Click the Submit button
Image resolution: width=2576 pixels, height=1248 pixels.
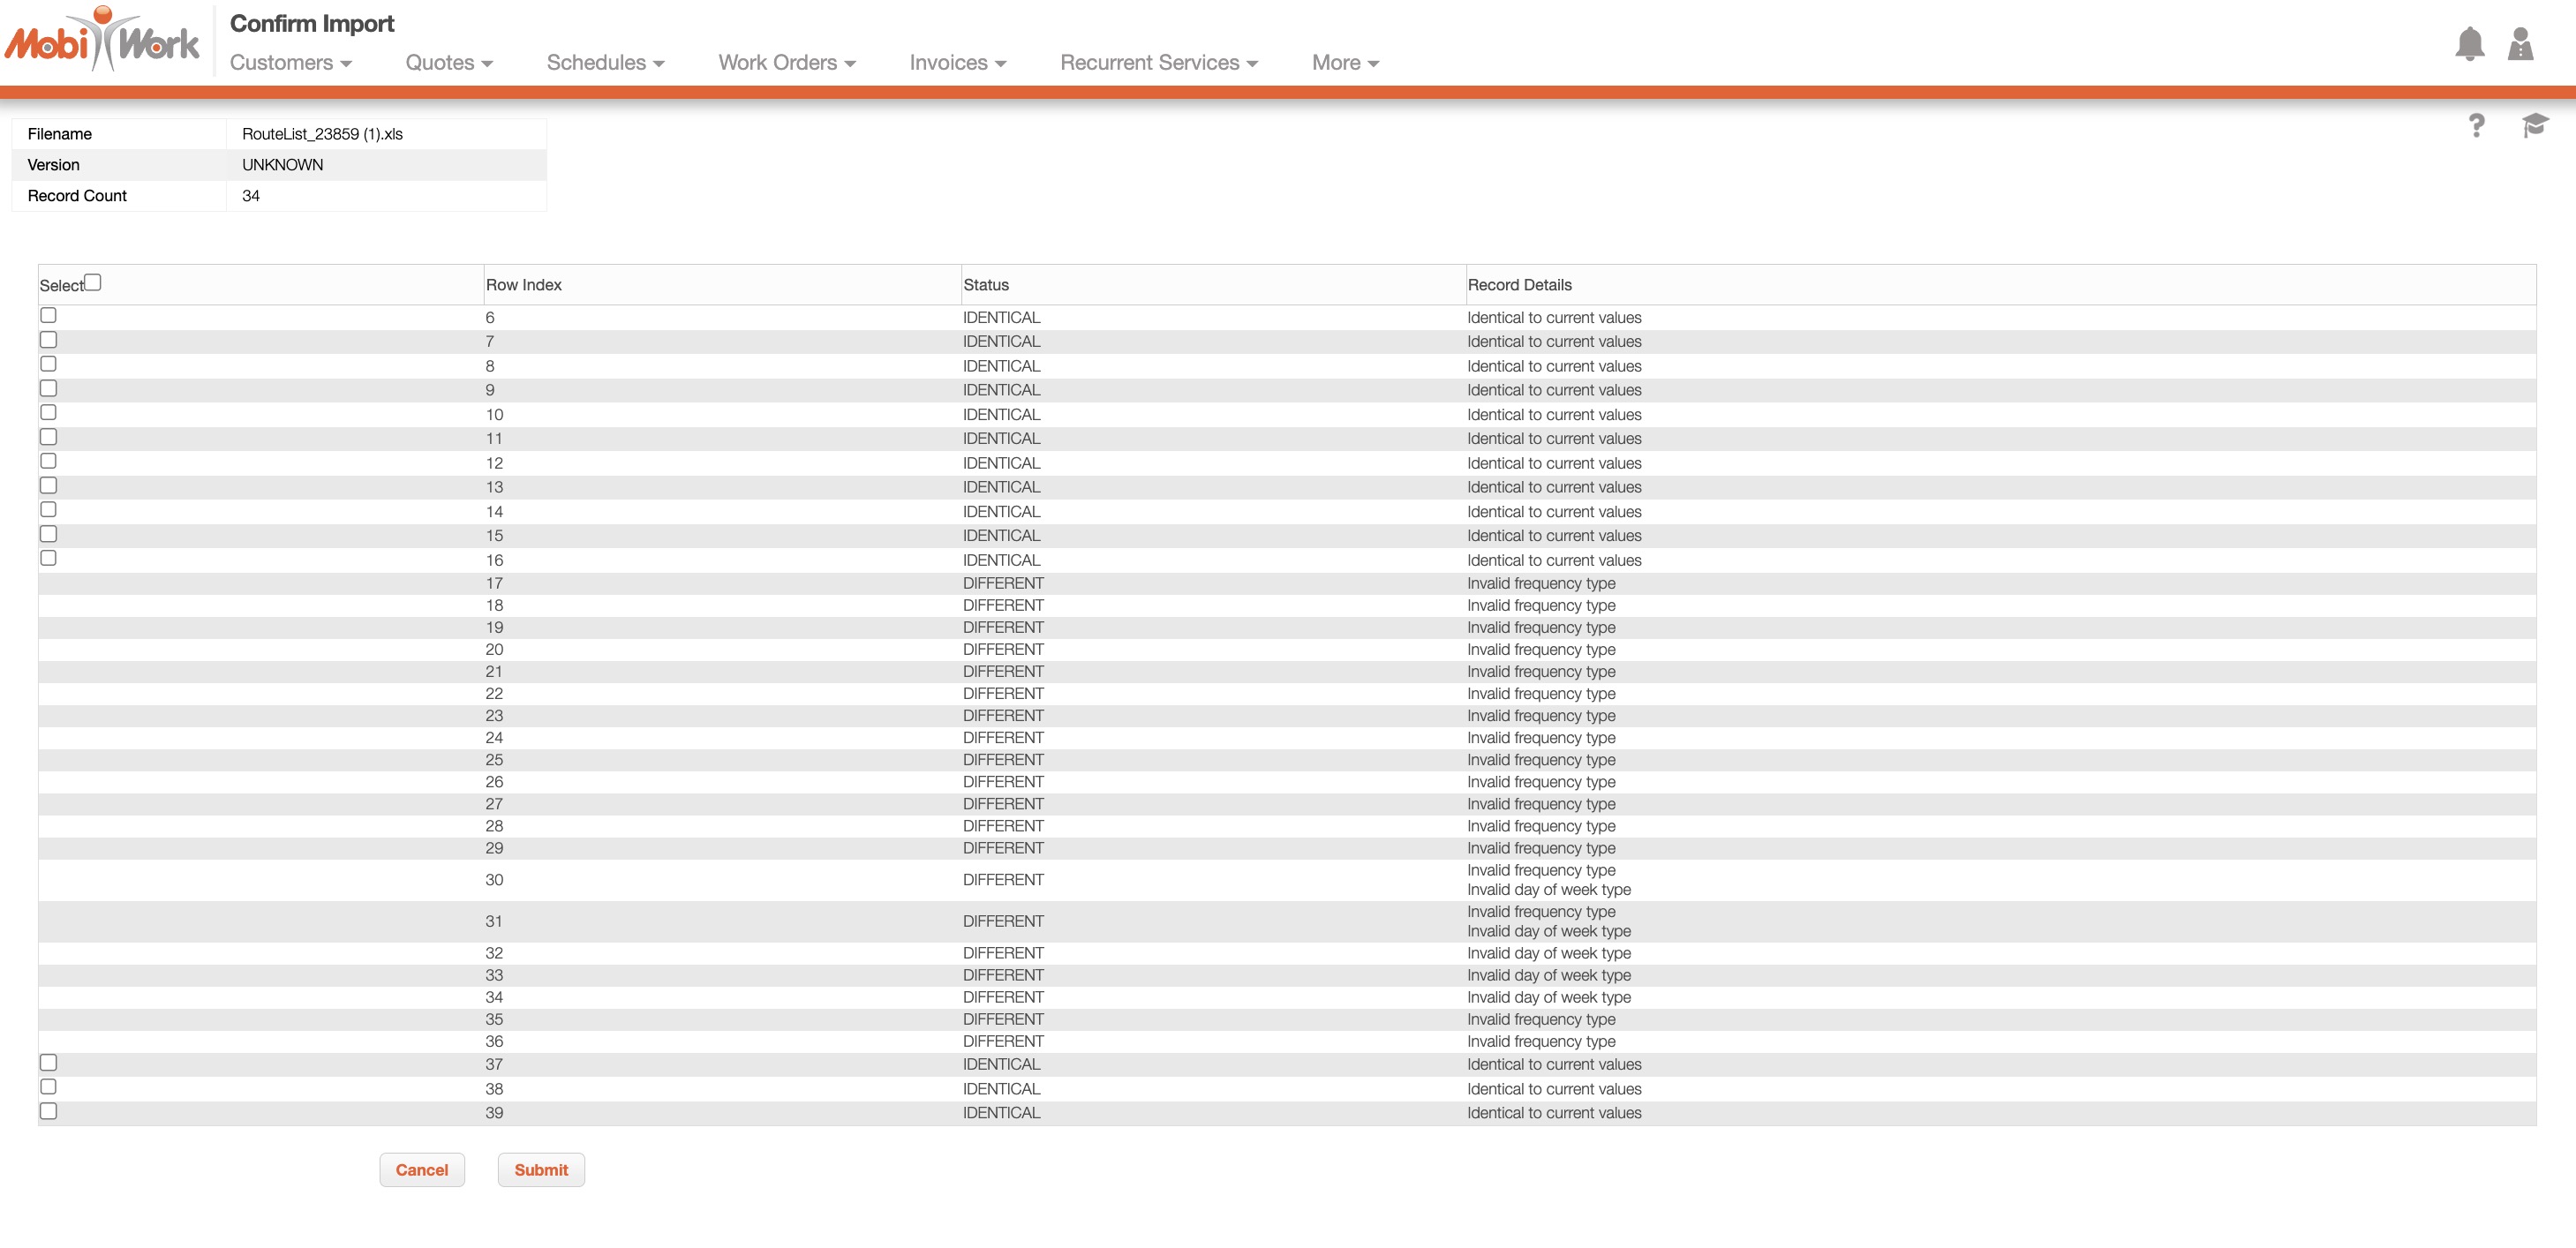point(541,1170)
